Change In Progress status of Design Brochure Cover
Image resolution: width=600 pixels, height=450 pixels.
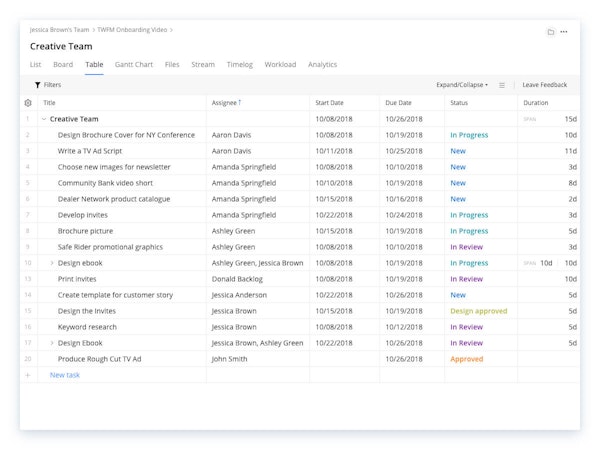coord(469,135)
